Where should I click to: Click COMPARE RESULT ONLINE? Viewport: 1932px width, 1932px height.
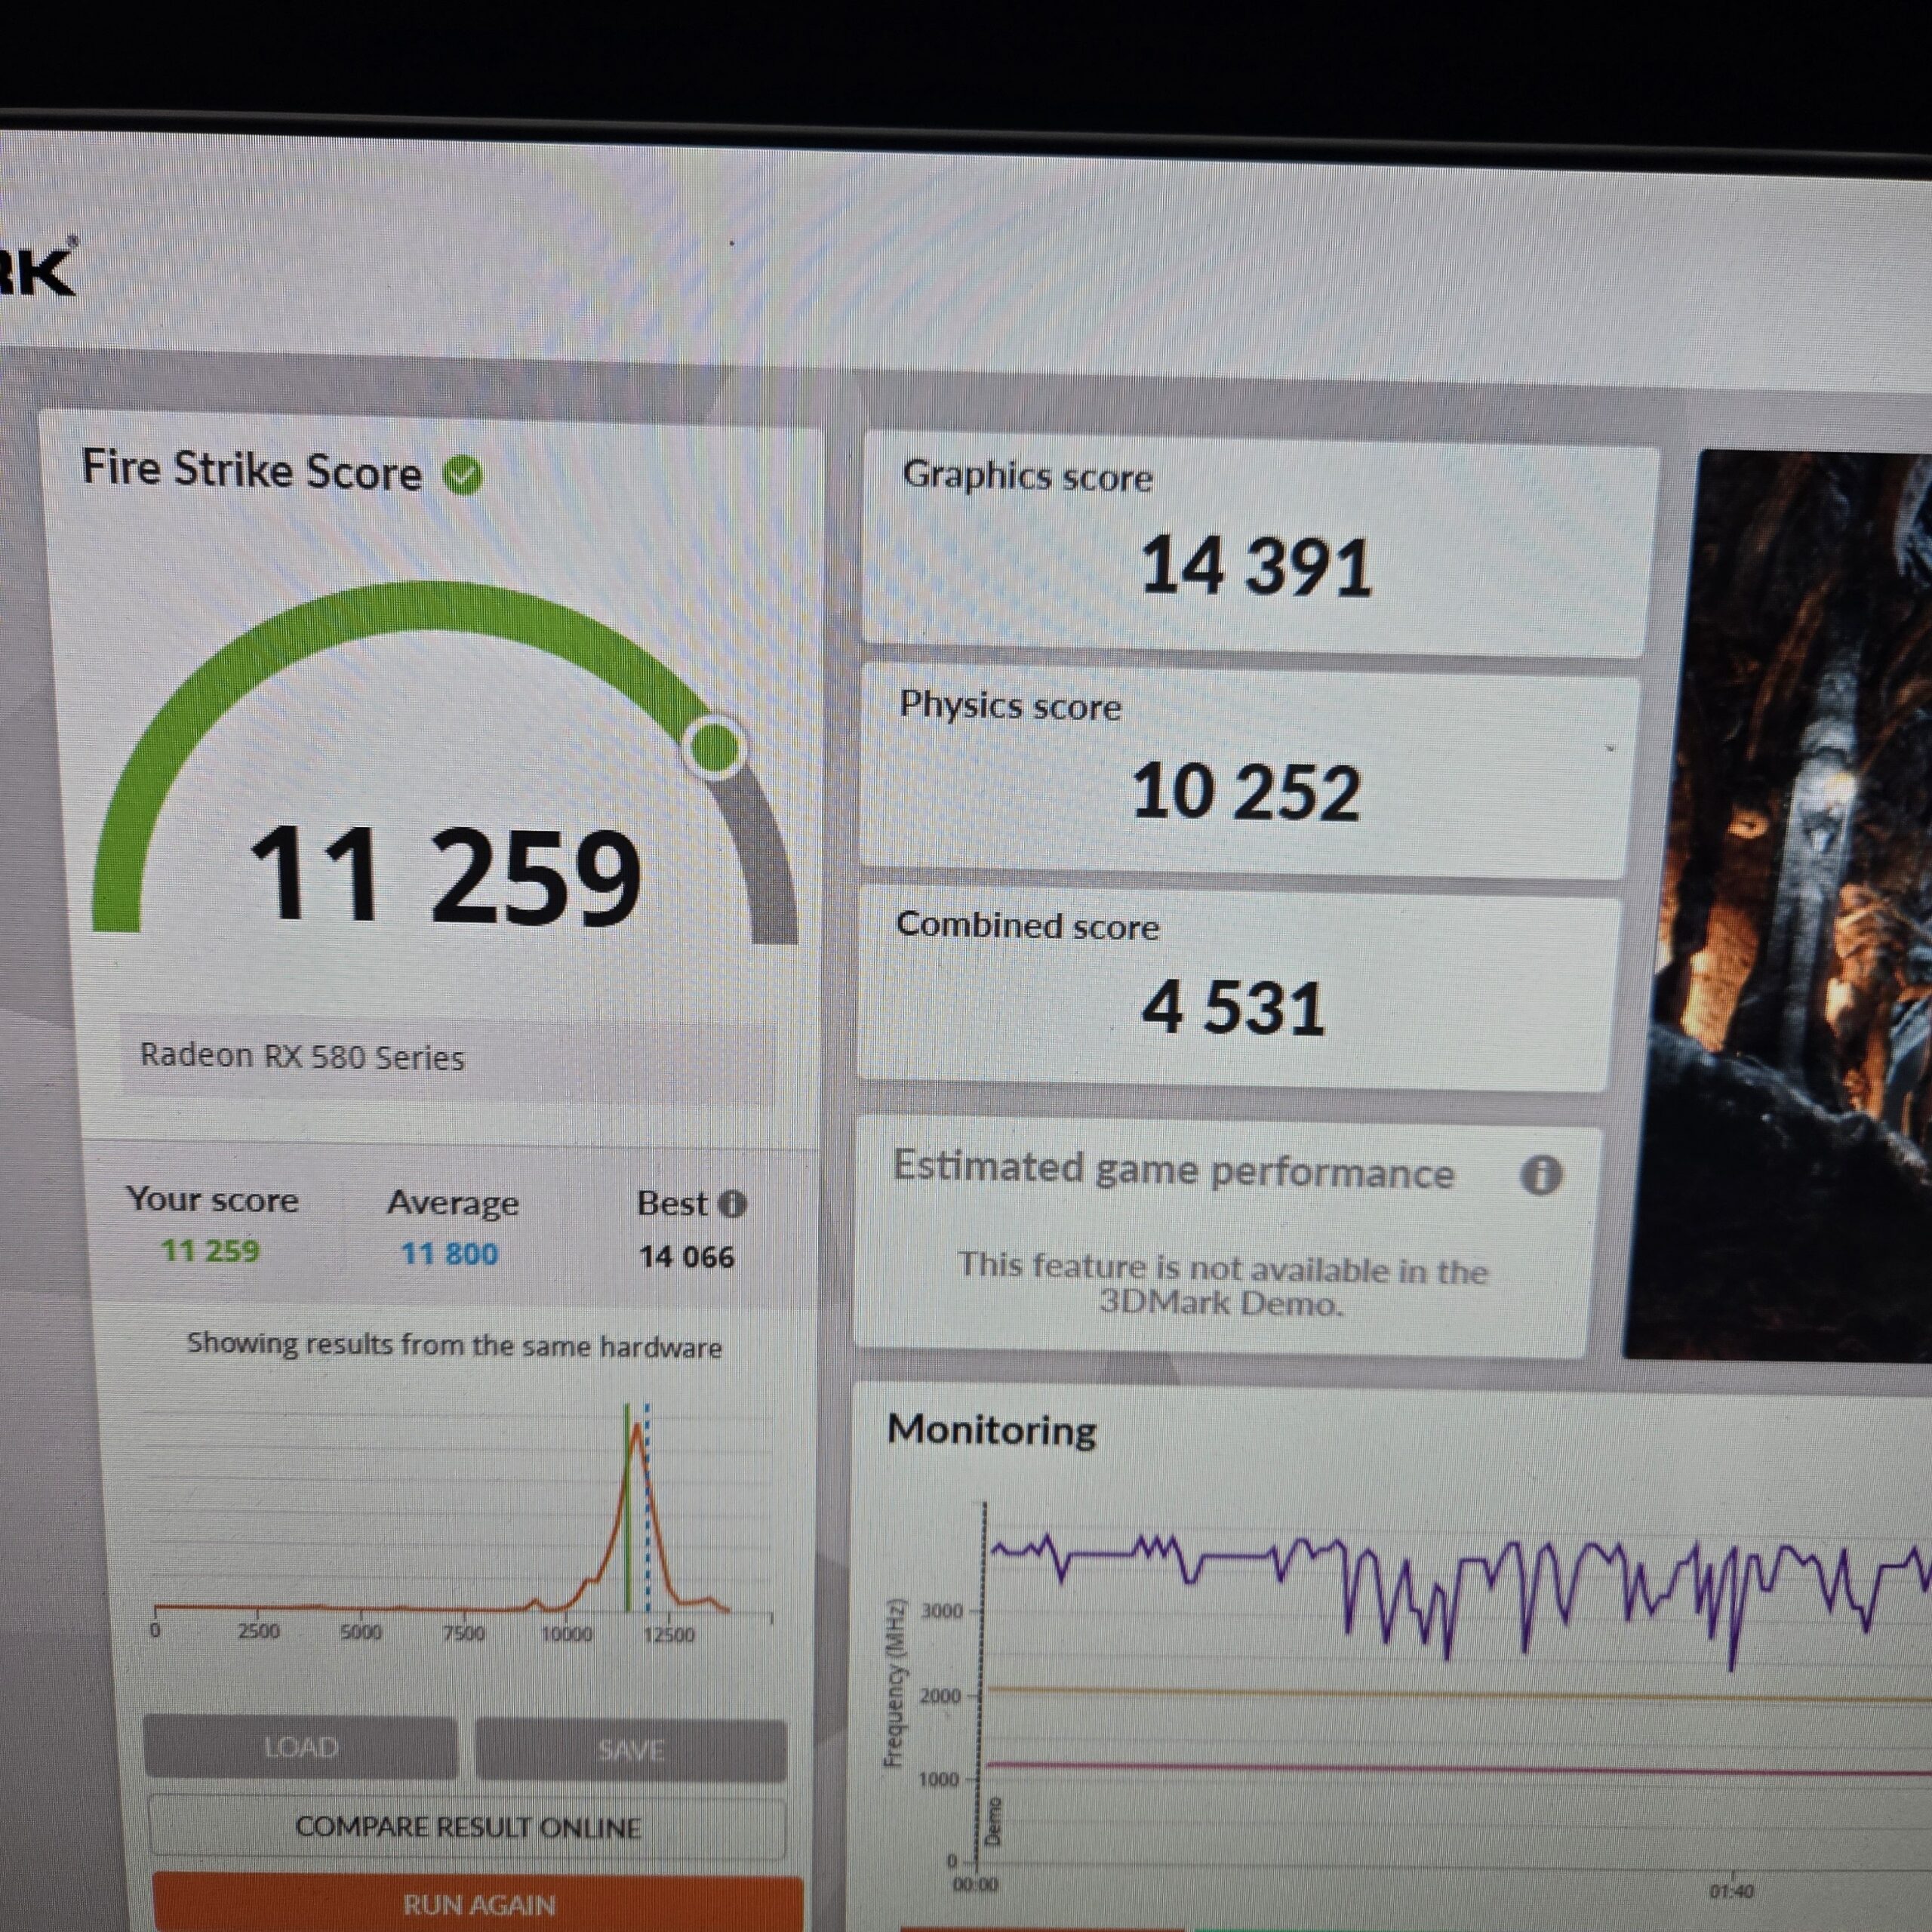pos(467,1827)
